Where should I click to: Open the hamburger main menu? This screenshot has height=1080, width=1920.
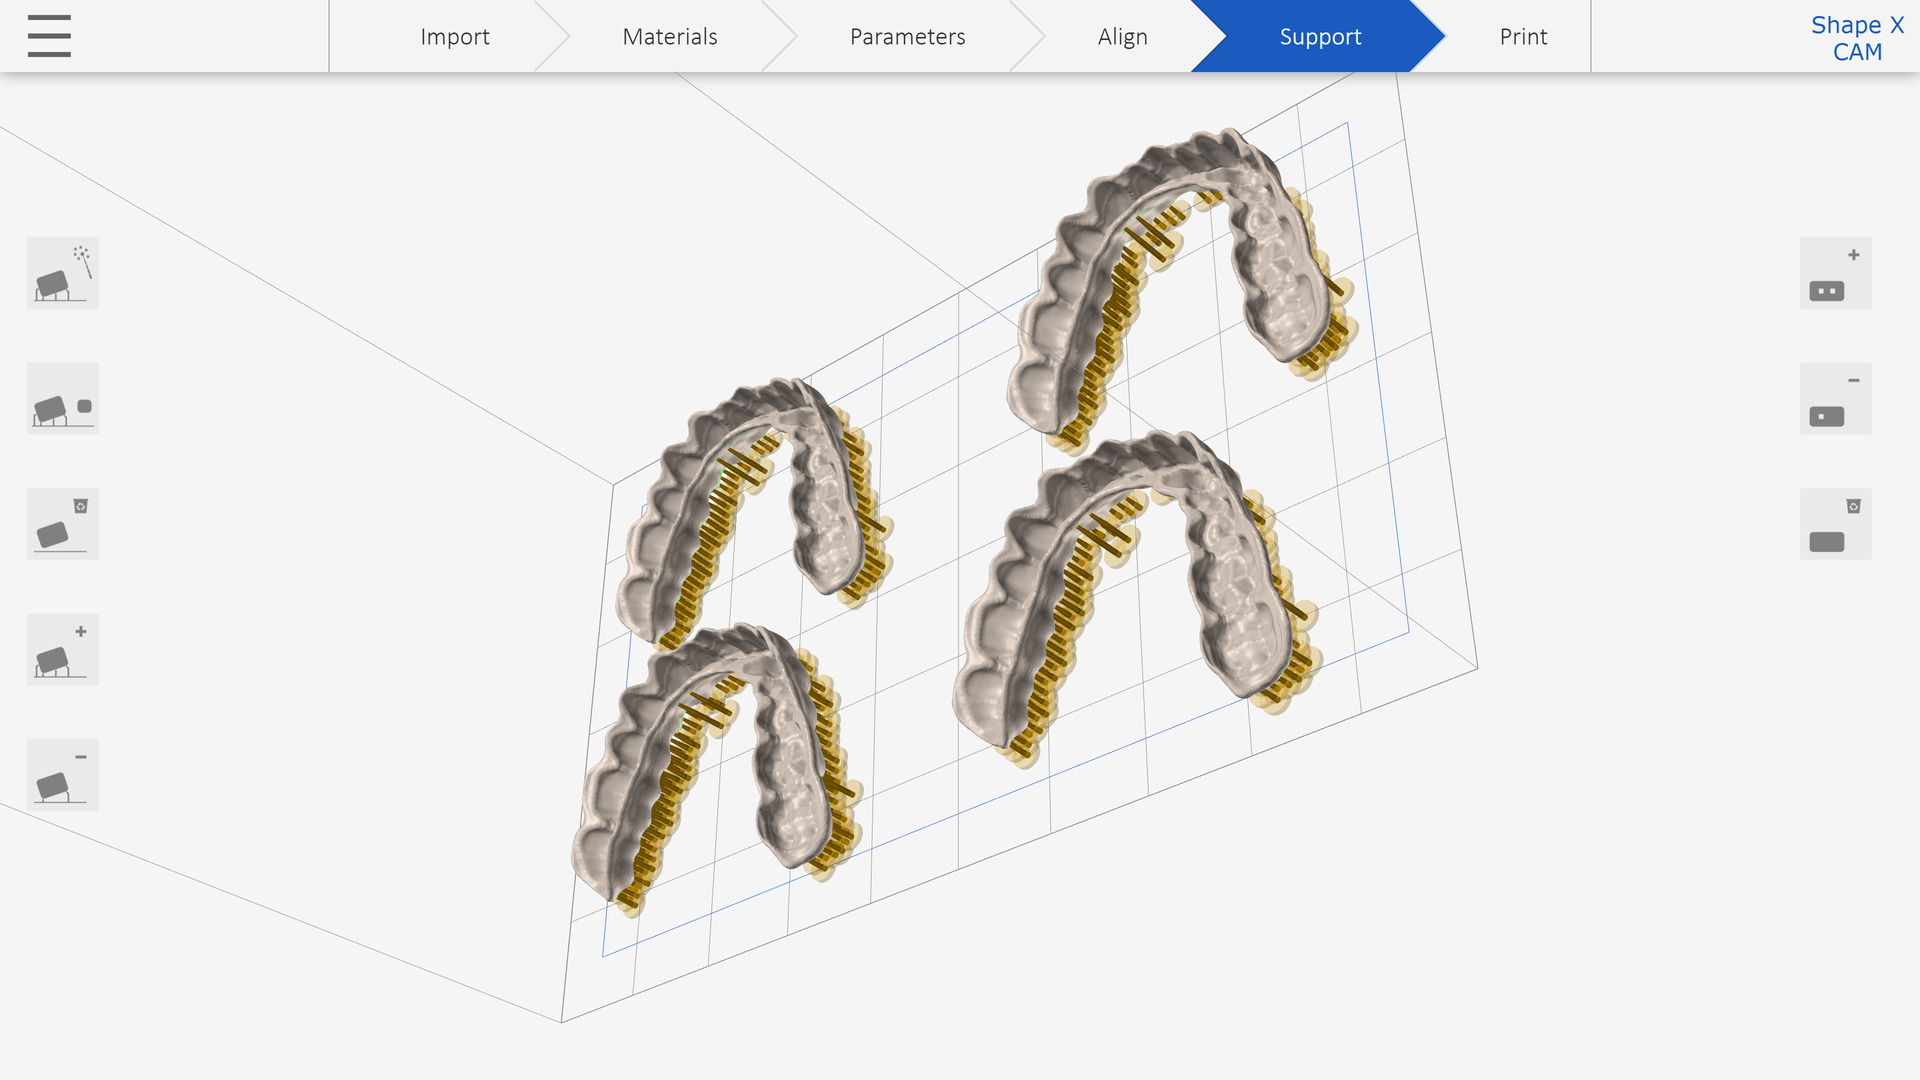click(49, 36)
